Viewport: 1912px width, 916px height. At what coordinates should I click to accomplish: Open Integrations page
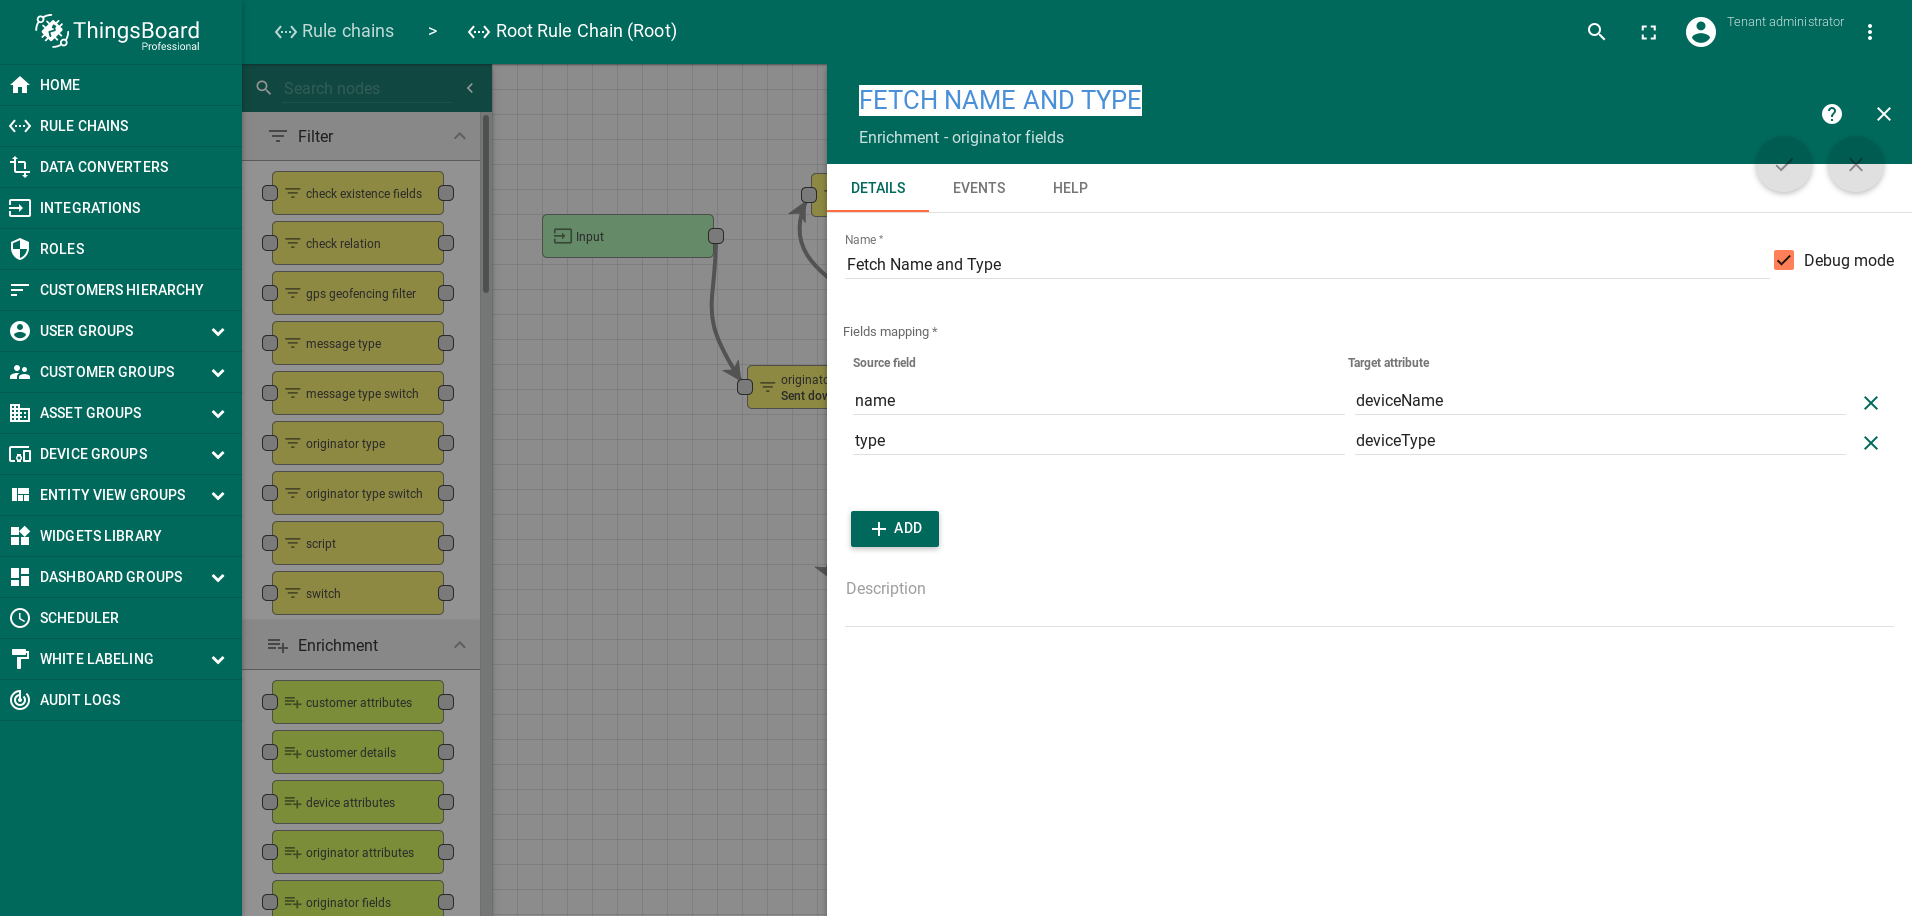(121, 208)
